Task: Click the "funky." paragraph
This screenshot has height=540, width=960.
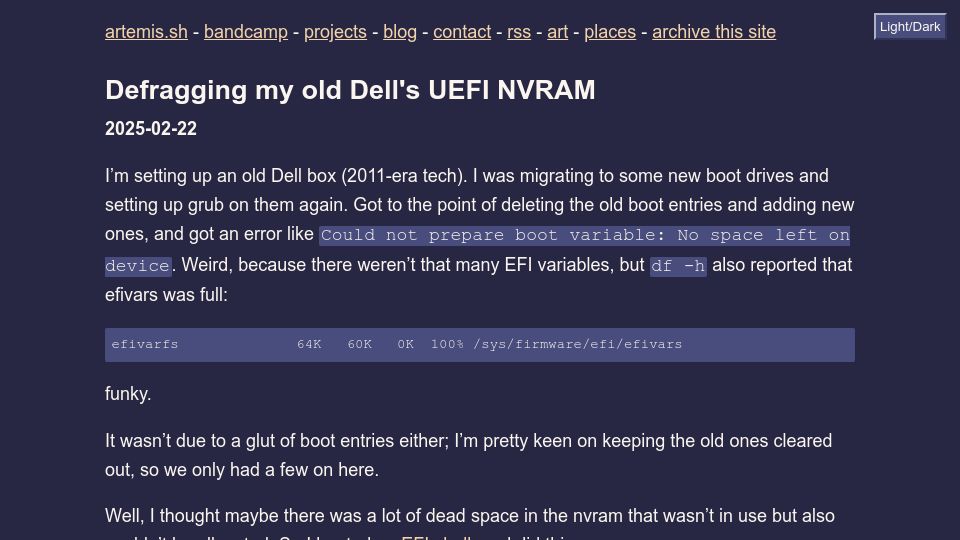Action: point(128,394)
